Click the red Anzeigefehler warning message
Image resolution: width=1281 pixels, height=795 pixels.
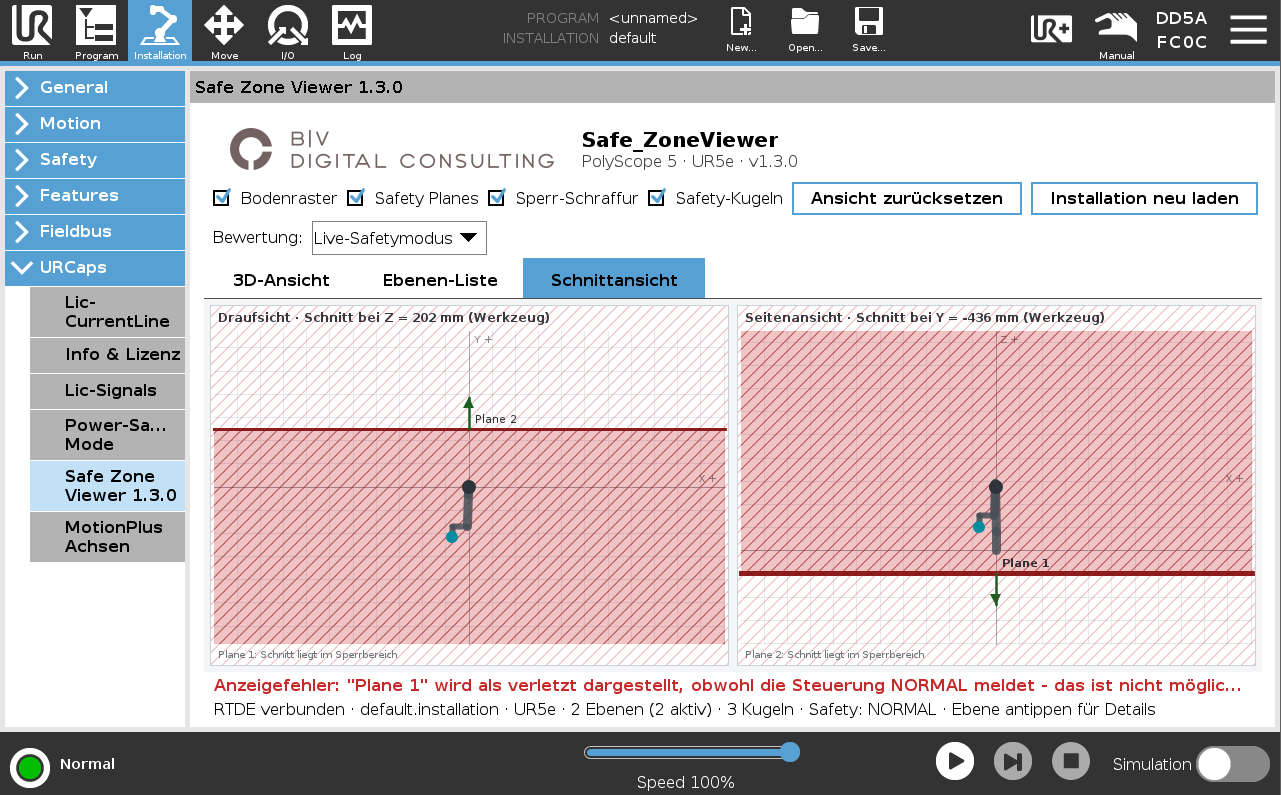coord(728,686)
